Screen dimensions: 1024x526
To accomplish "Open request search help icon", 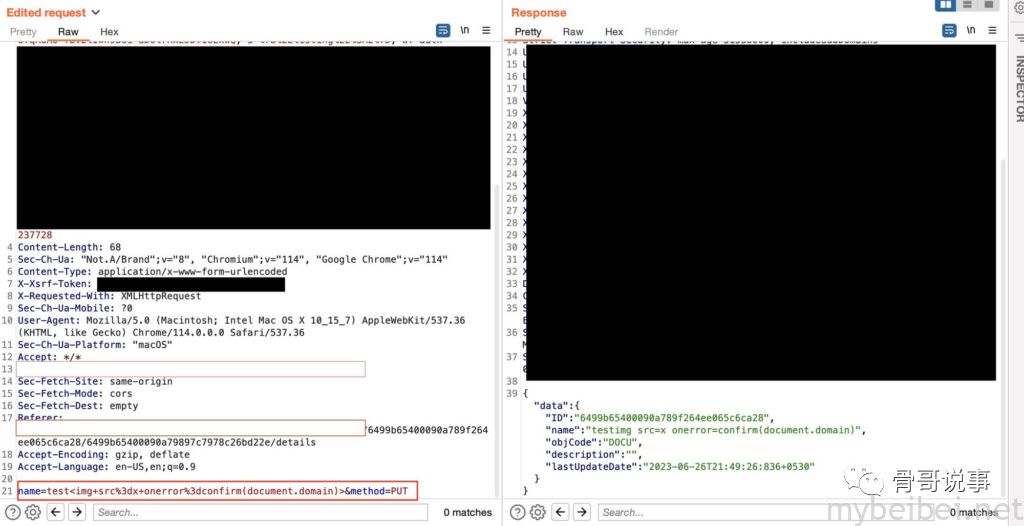I will pyautogui.click(x=12, y=512).
